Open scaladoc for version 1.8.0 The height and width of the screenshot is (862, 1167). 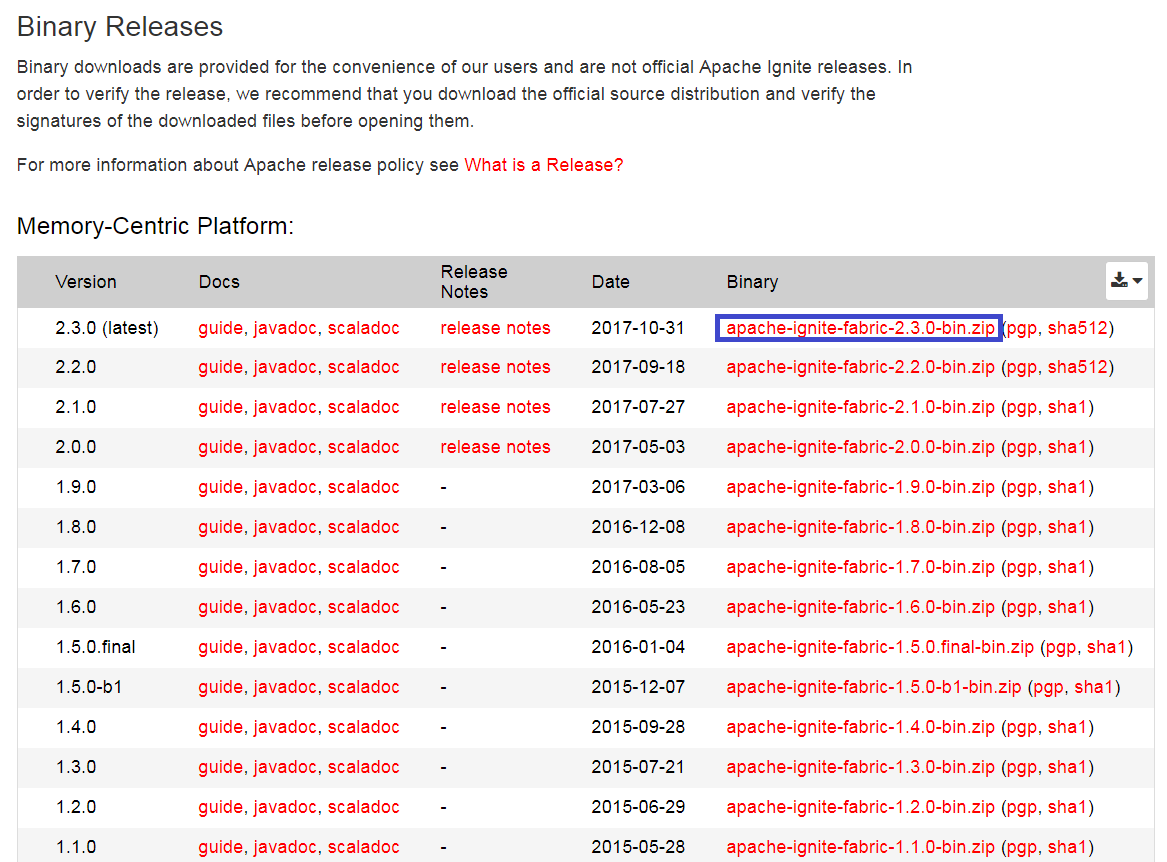pyautogui.click(x=363, y=527)
